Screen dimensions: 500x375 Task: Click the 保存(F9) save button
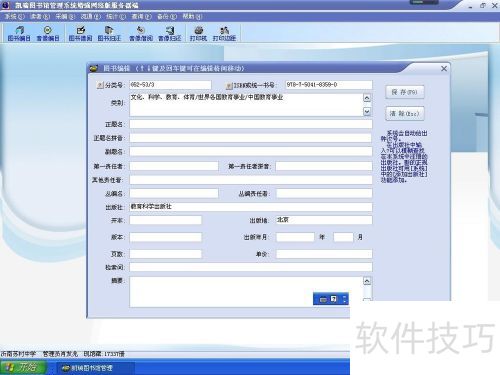[x=405, y=92]
